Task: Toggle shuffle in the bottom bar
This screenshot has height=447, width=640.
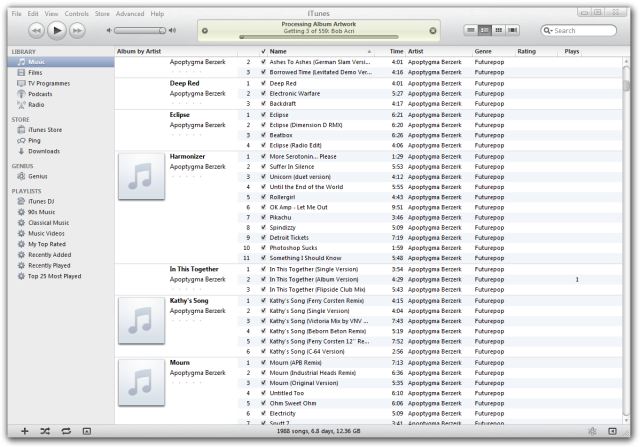Action: pyautogui.click(x=45, y=431)
